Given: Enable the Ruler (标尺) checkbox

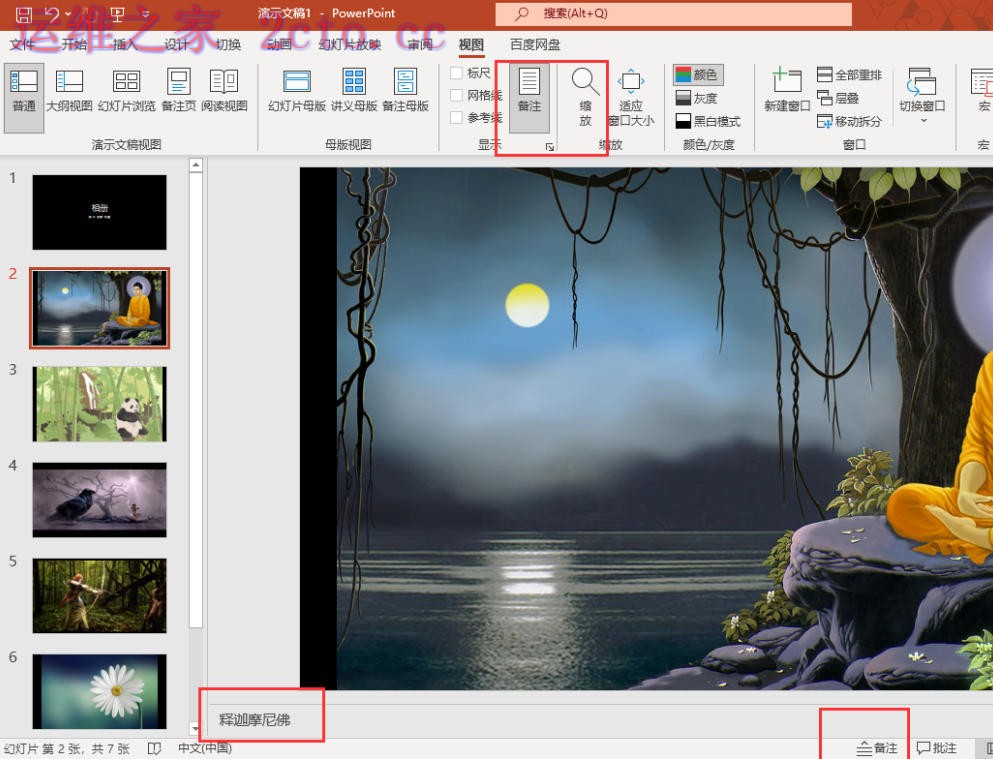Looking at the screenshot, I should click(x=456, y=73).
